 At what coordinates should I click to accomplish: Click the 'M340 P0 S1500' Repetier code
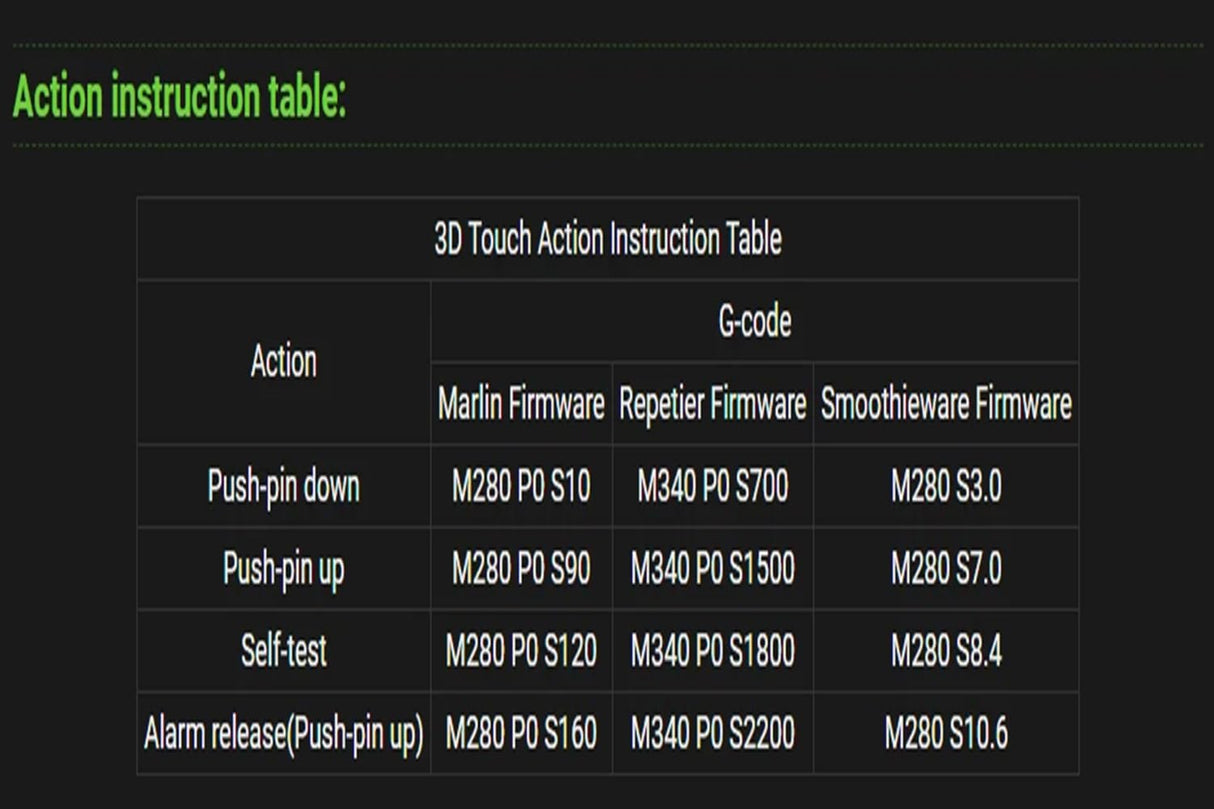click(x=712, y=569)
